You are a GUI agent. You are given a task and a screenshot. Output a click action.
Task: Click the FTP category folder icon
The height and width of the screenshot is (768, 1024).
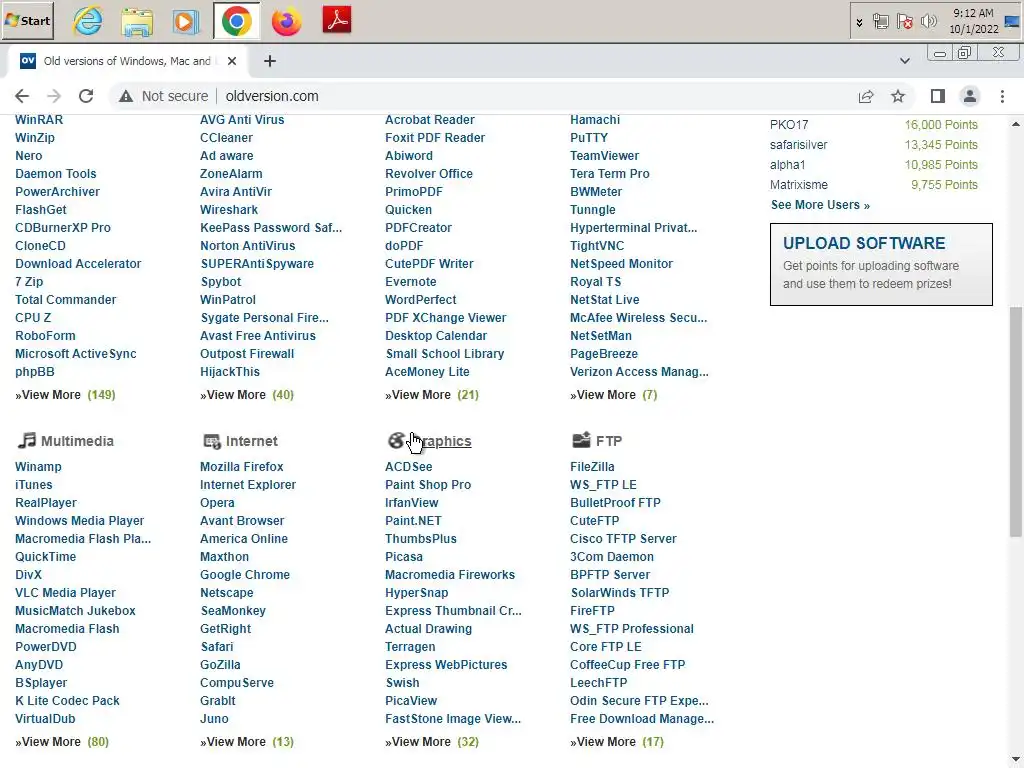pos(581,440)
